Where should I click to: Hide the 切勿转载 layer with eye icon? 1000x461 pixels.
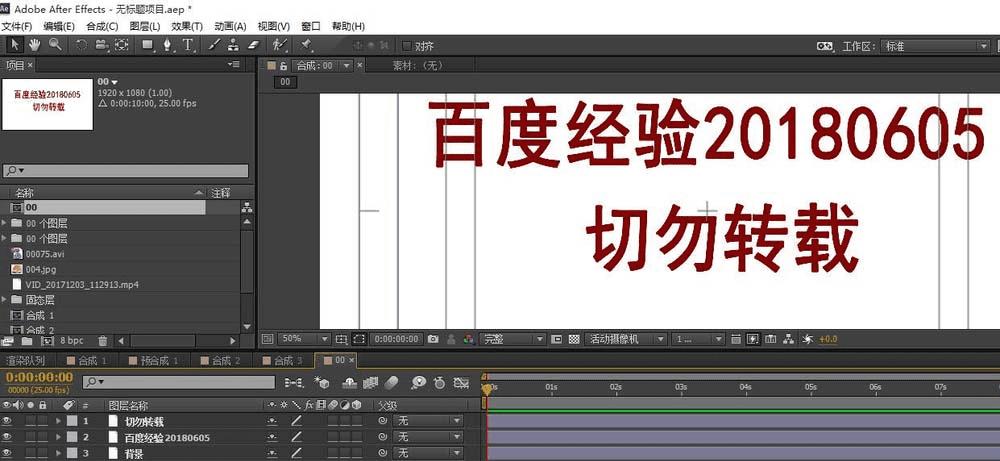click(7, 421)
